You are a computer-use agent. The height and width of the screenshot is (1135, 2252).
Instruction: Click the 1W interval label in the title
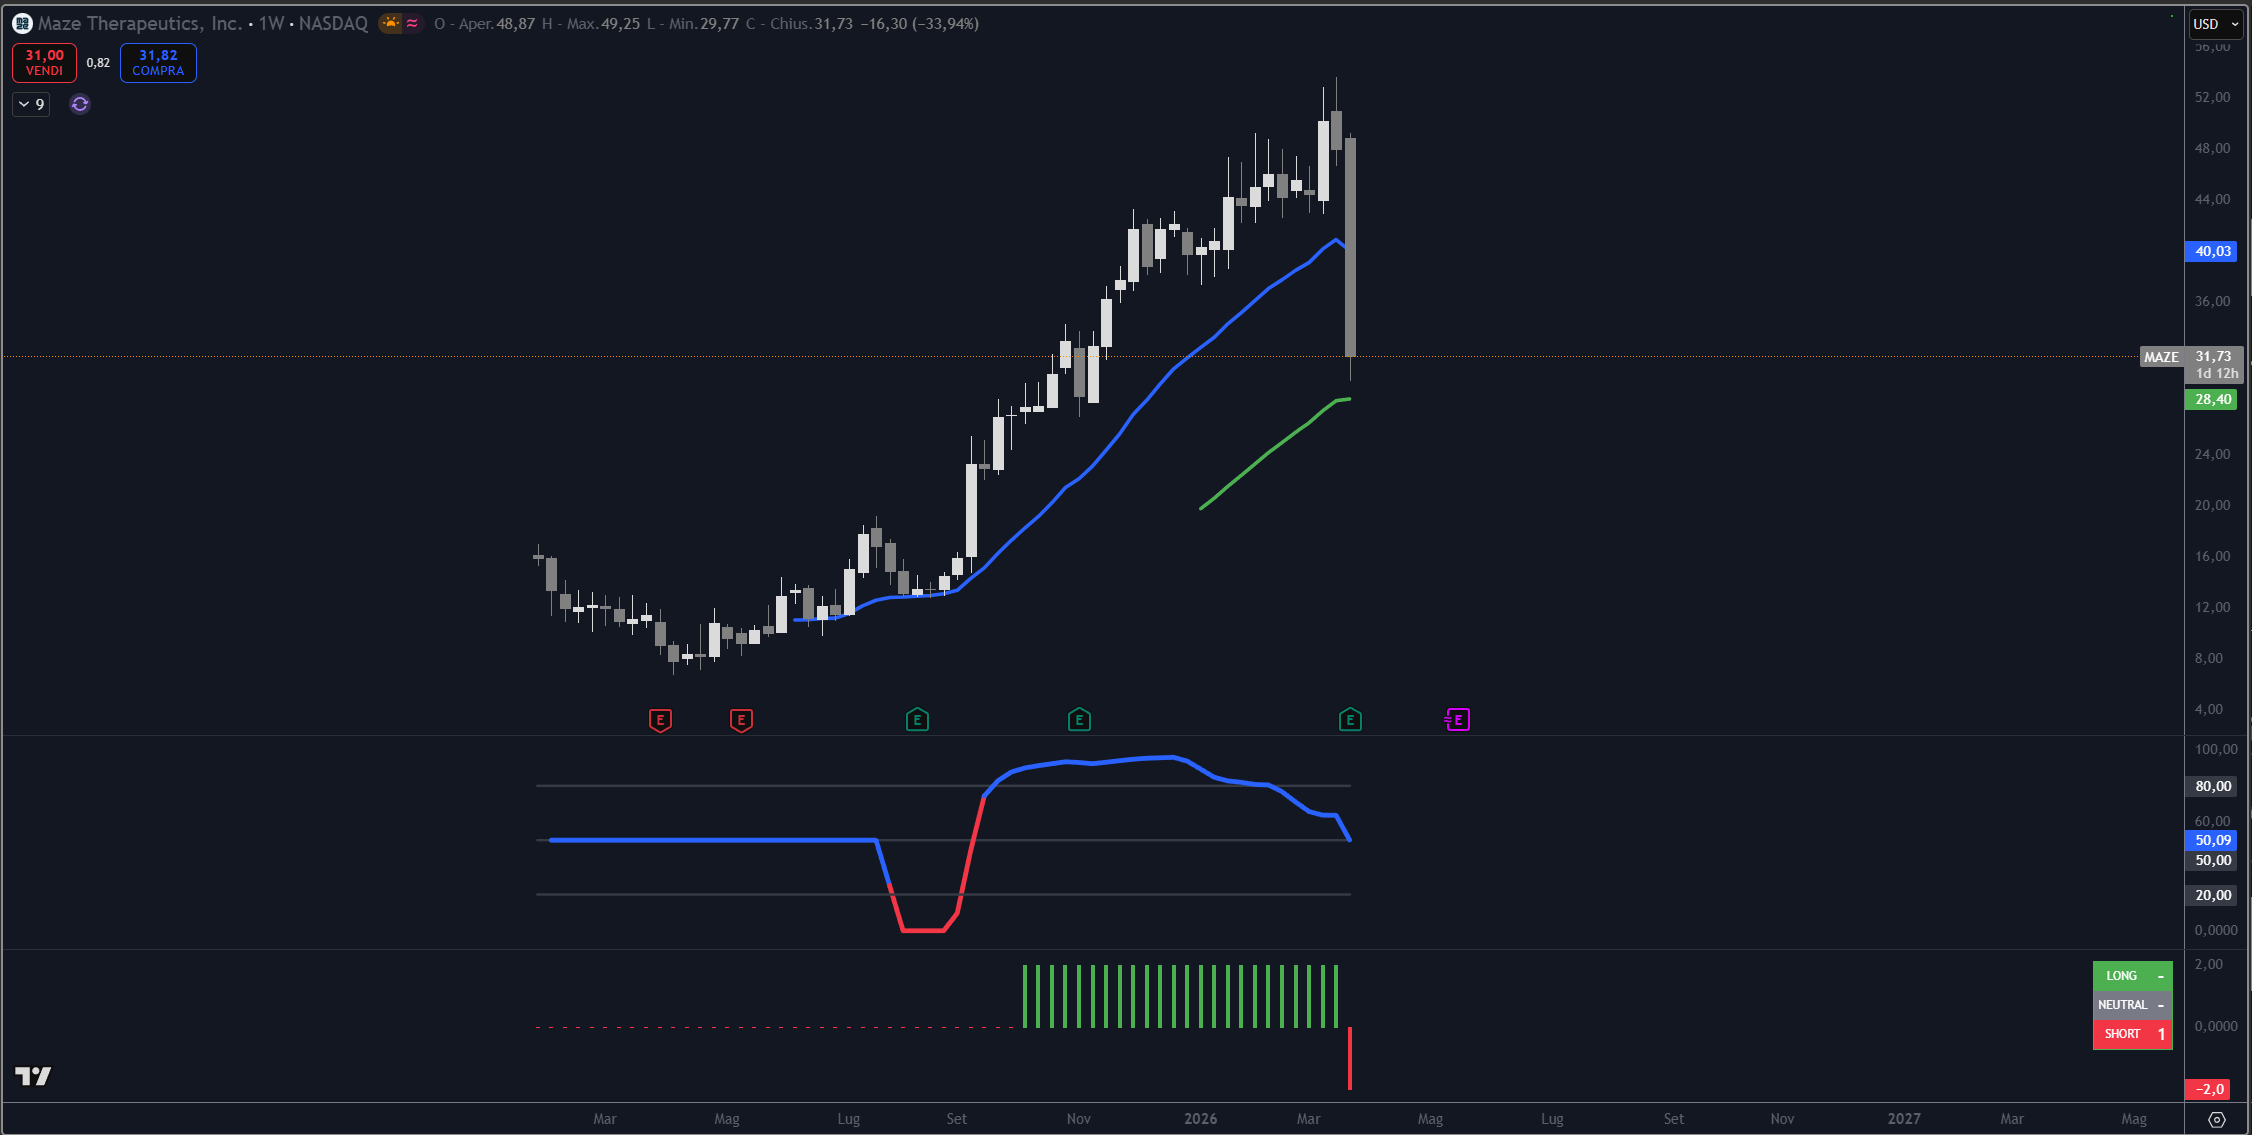coord(271,23)
